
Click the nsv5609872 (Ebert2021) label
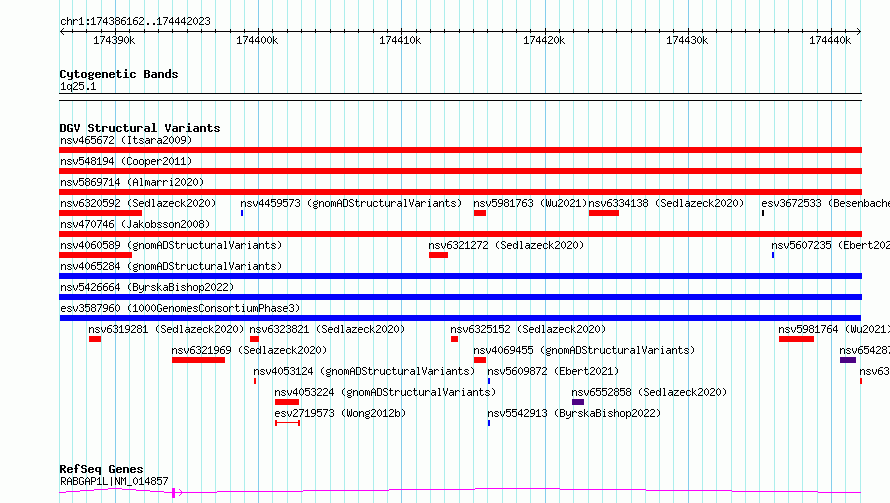pos(553,371)
